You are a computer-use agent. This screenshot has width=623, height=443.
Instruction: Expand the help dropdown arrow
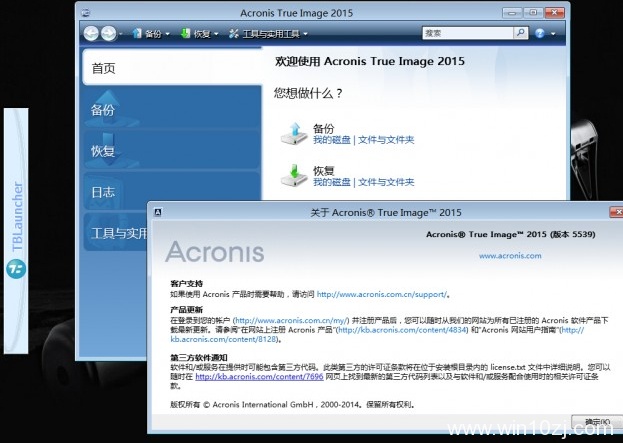[553, 34]
